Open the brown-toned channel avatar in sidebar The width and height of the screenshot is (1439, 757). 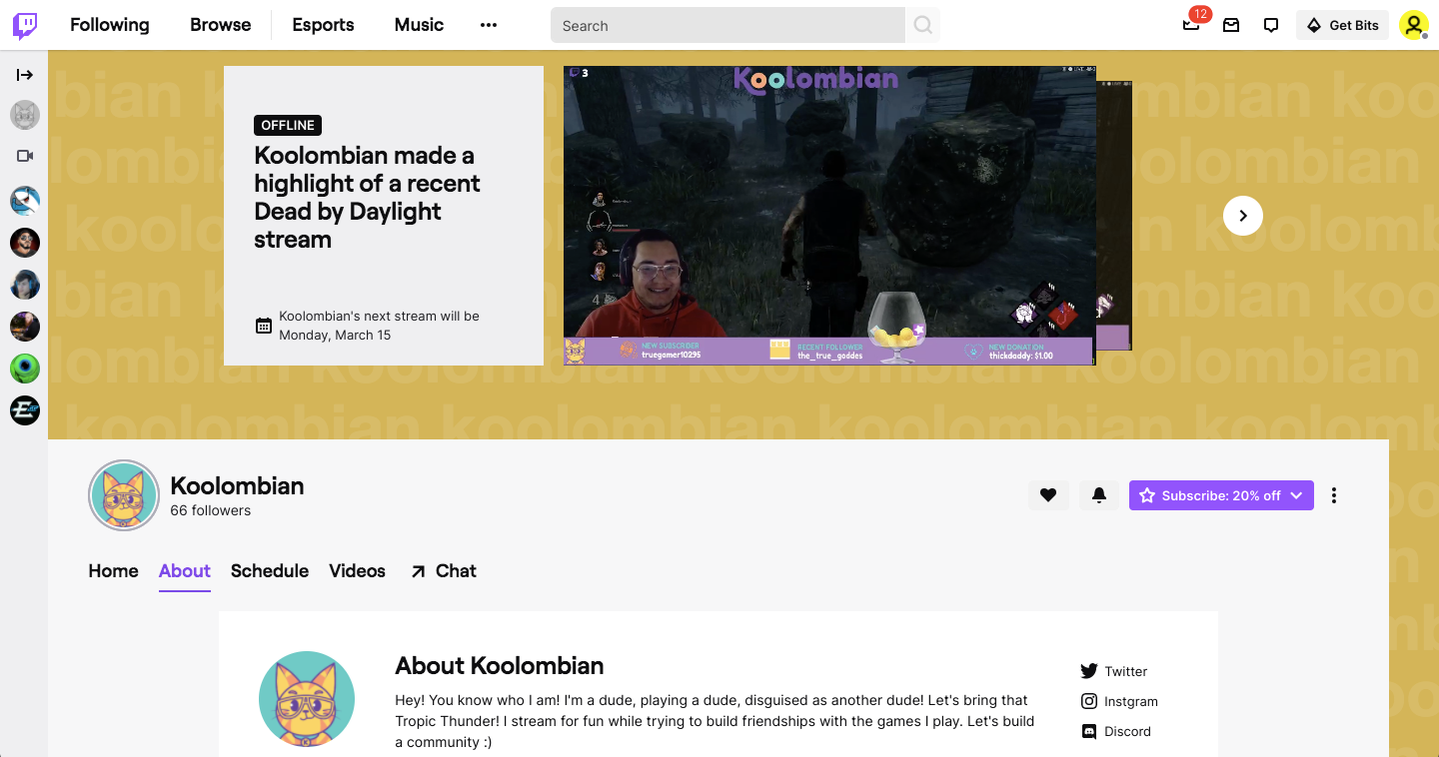pyautogui.click(x=25, y=326)
